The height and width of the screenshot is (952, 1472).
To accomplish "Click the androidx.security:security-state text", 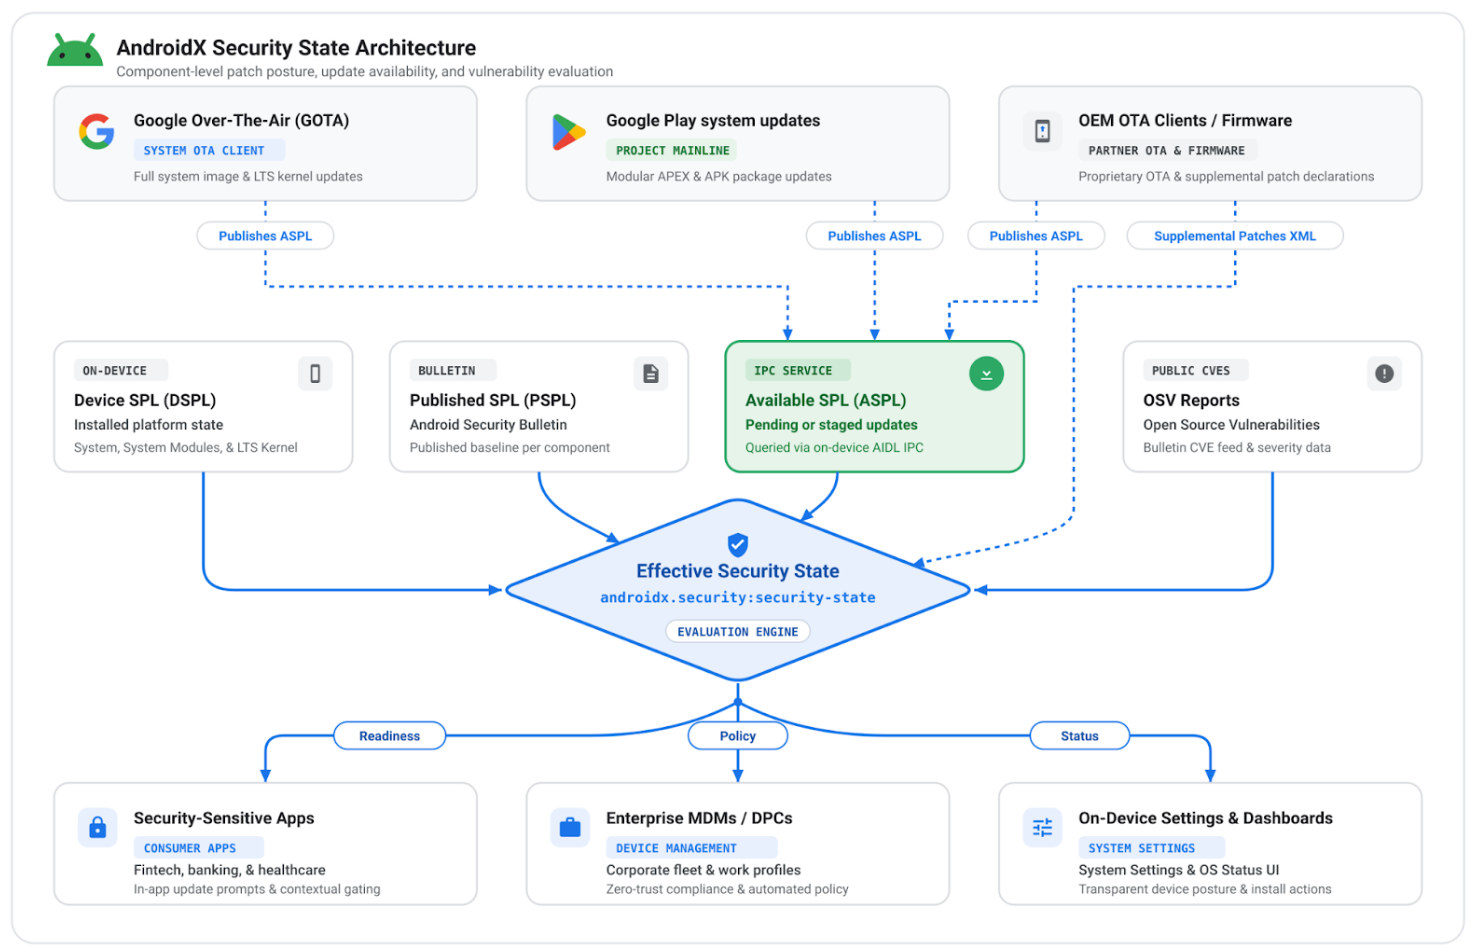I will click(738, 598).
